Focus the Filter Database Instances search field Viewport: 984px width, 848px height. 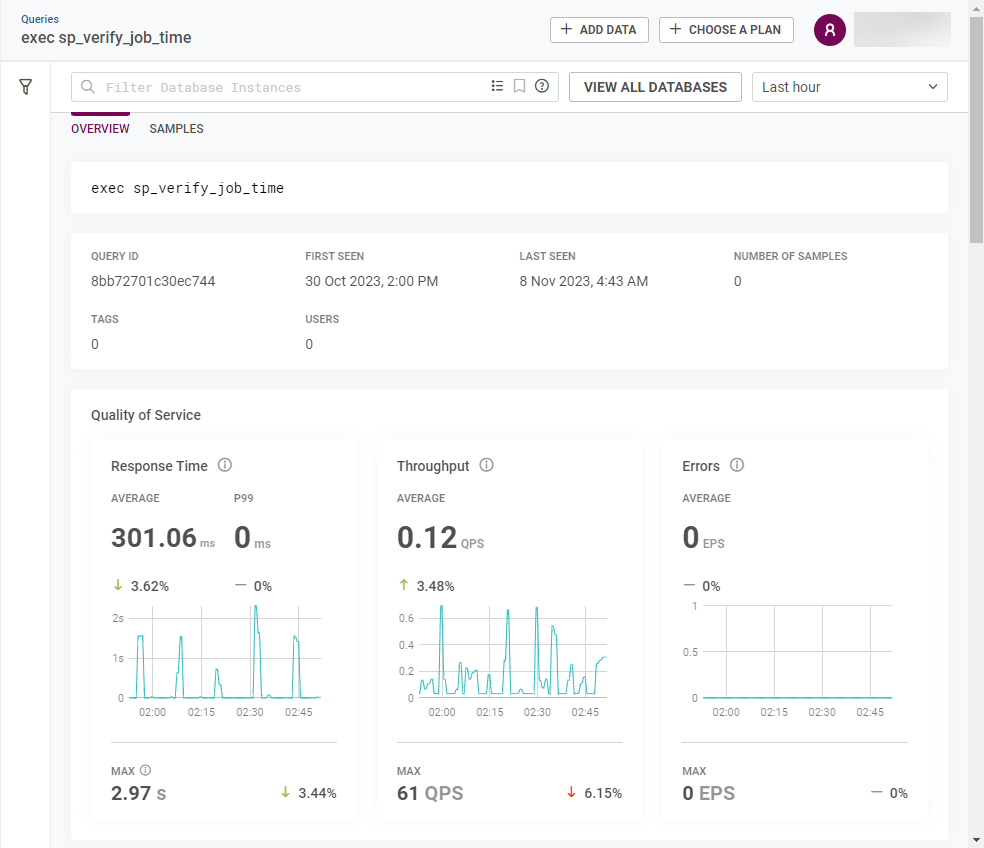pos(290,87)
